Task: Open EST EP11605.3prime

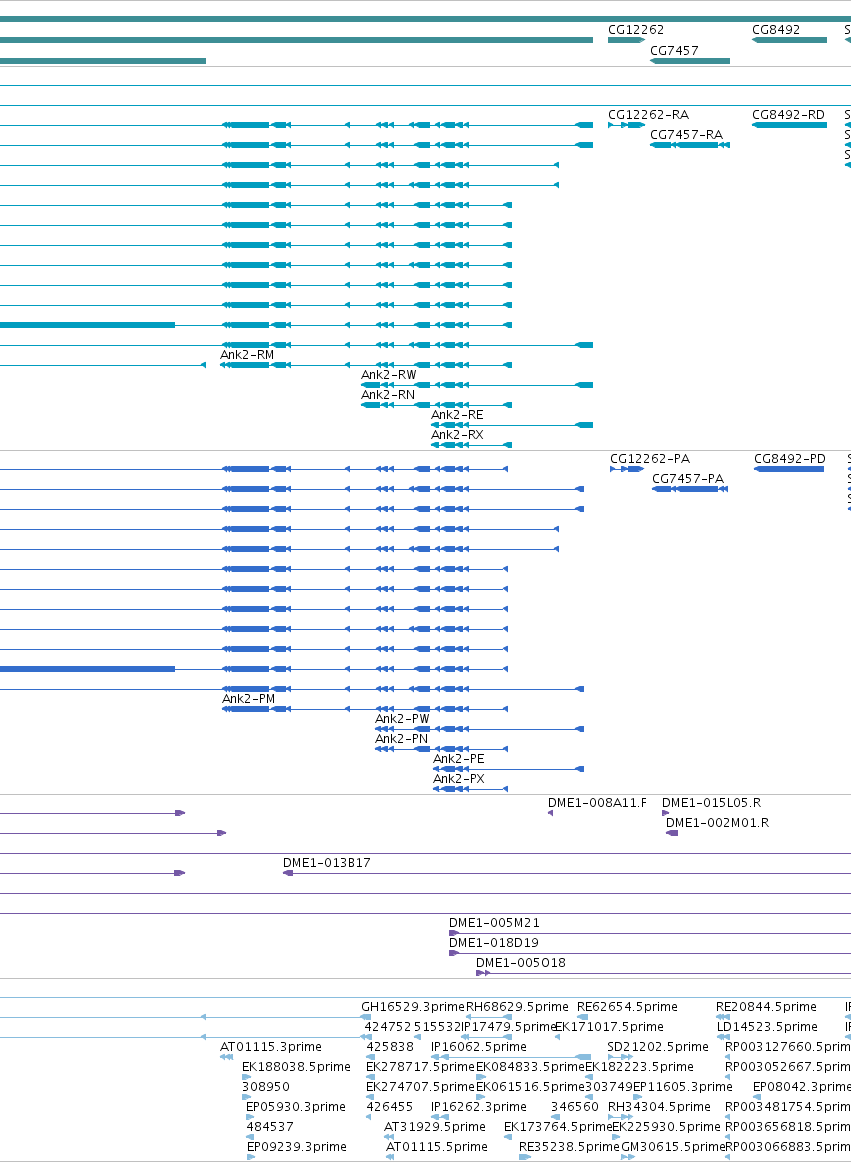Action: [683, 1087]
